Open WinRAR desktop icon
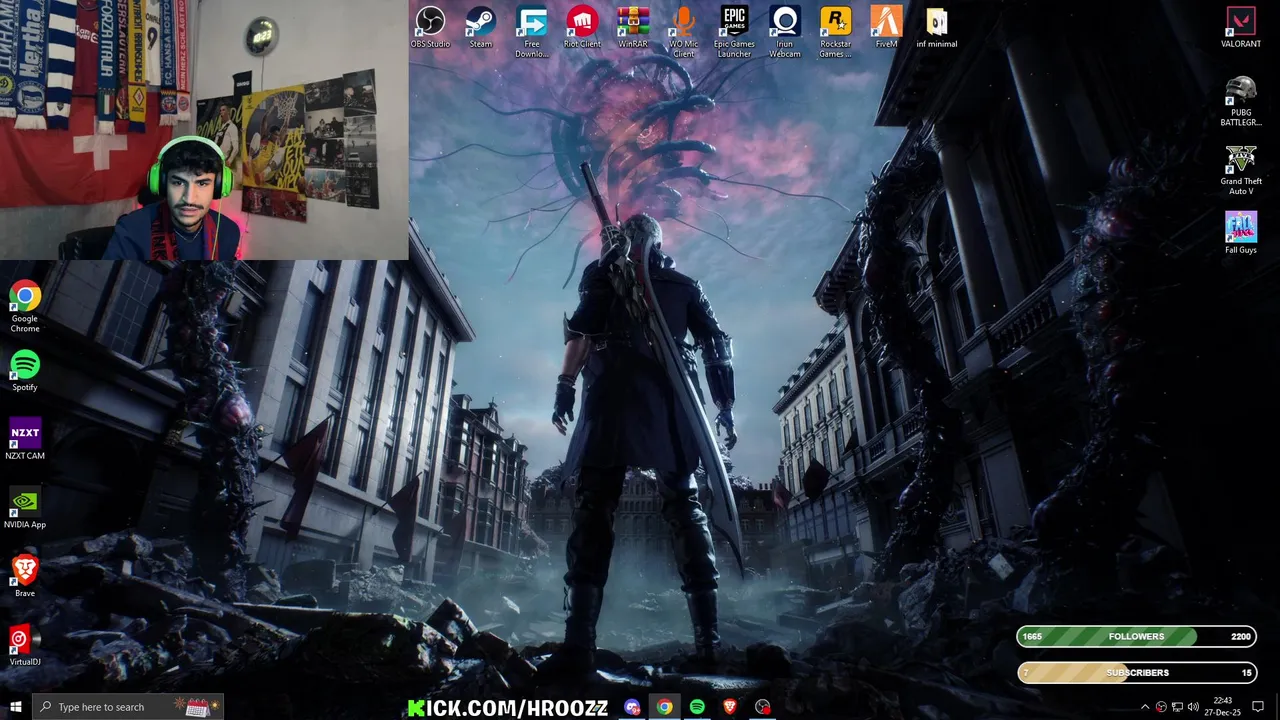Image resolution: width=1280 pixels, height=720 pixels. pos(633,27)
